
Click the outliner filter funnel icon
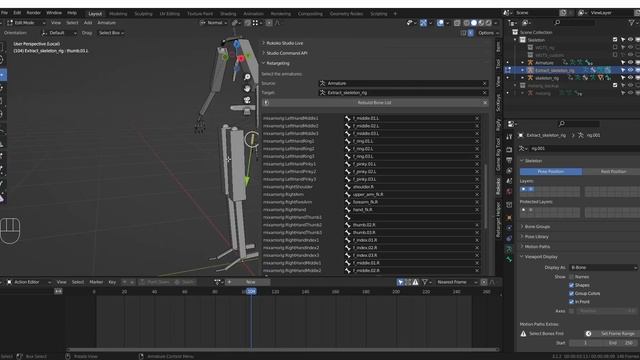click(x=631, y=22)
